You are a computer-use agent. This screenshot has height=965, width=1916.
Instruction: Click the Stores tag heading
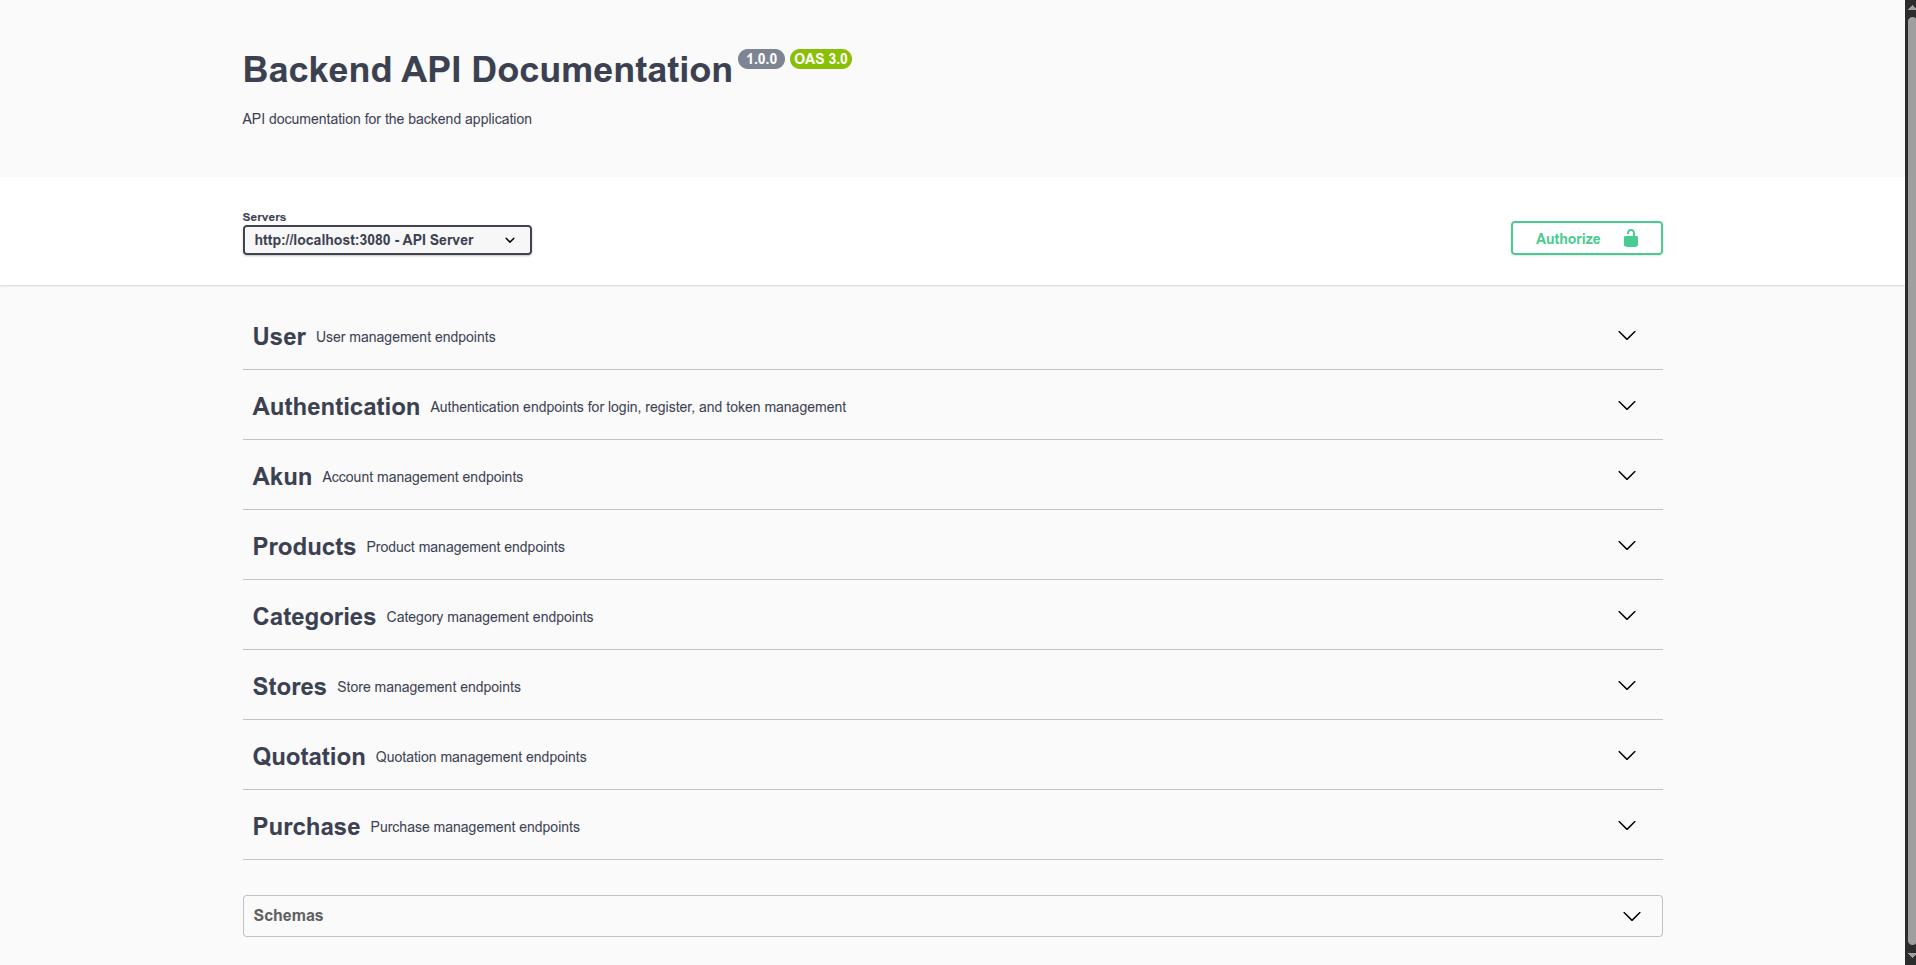coord(289,687)
